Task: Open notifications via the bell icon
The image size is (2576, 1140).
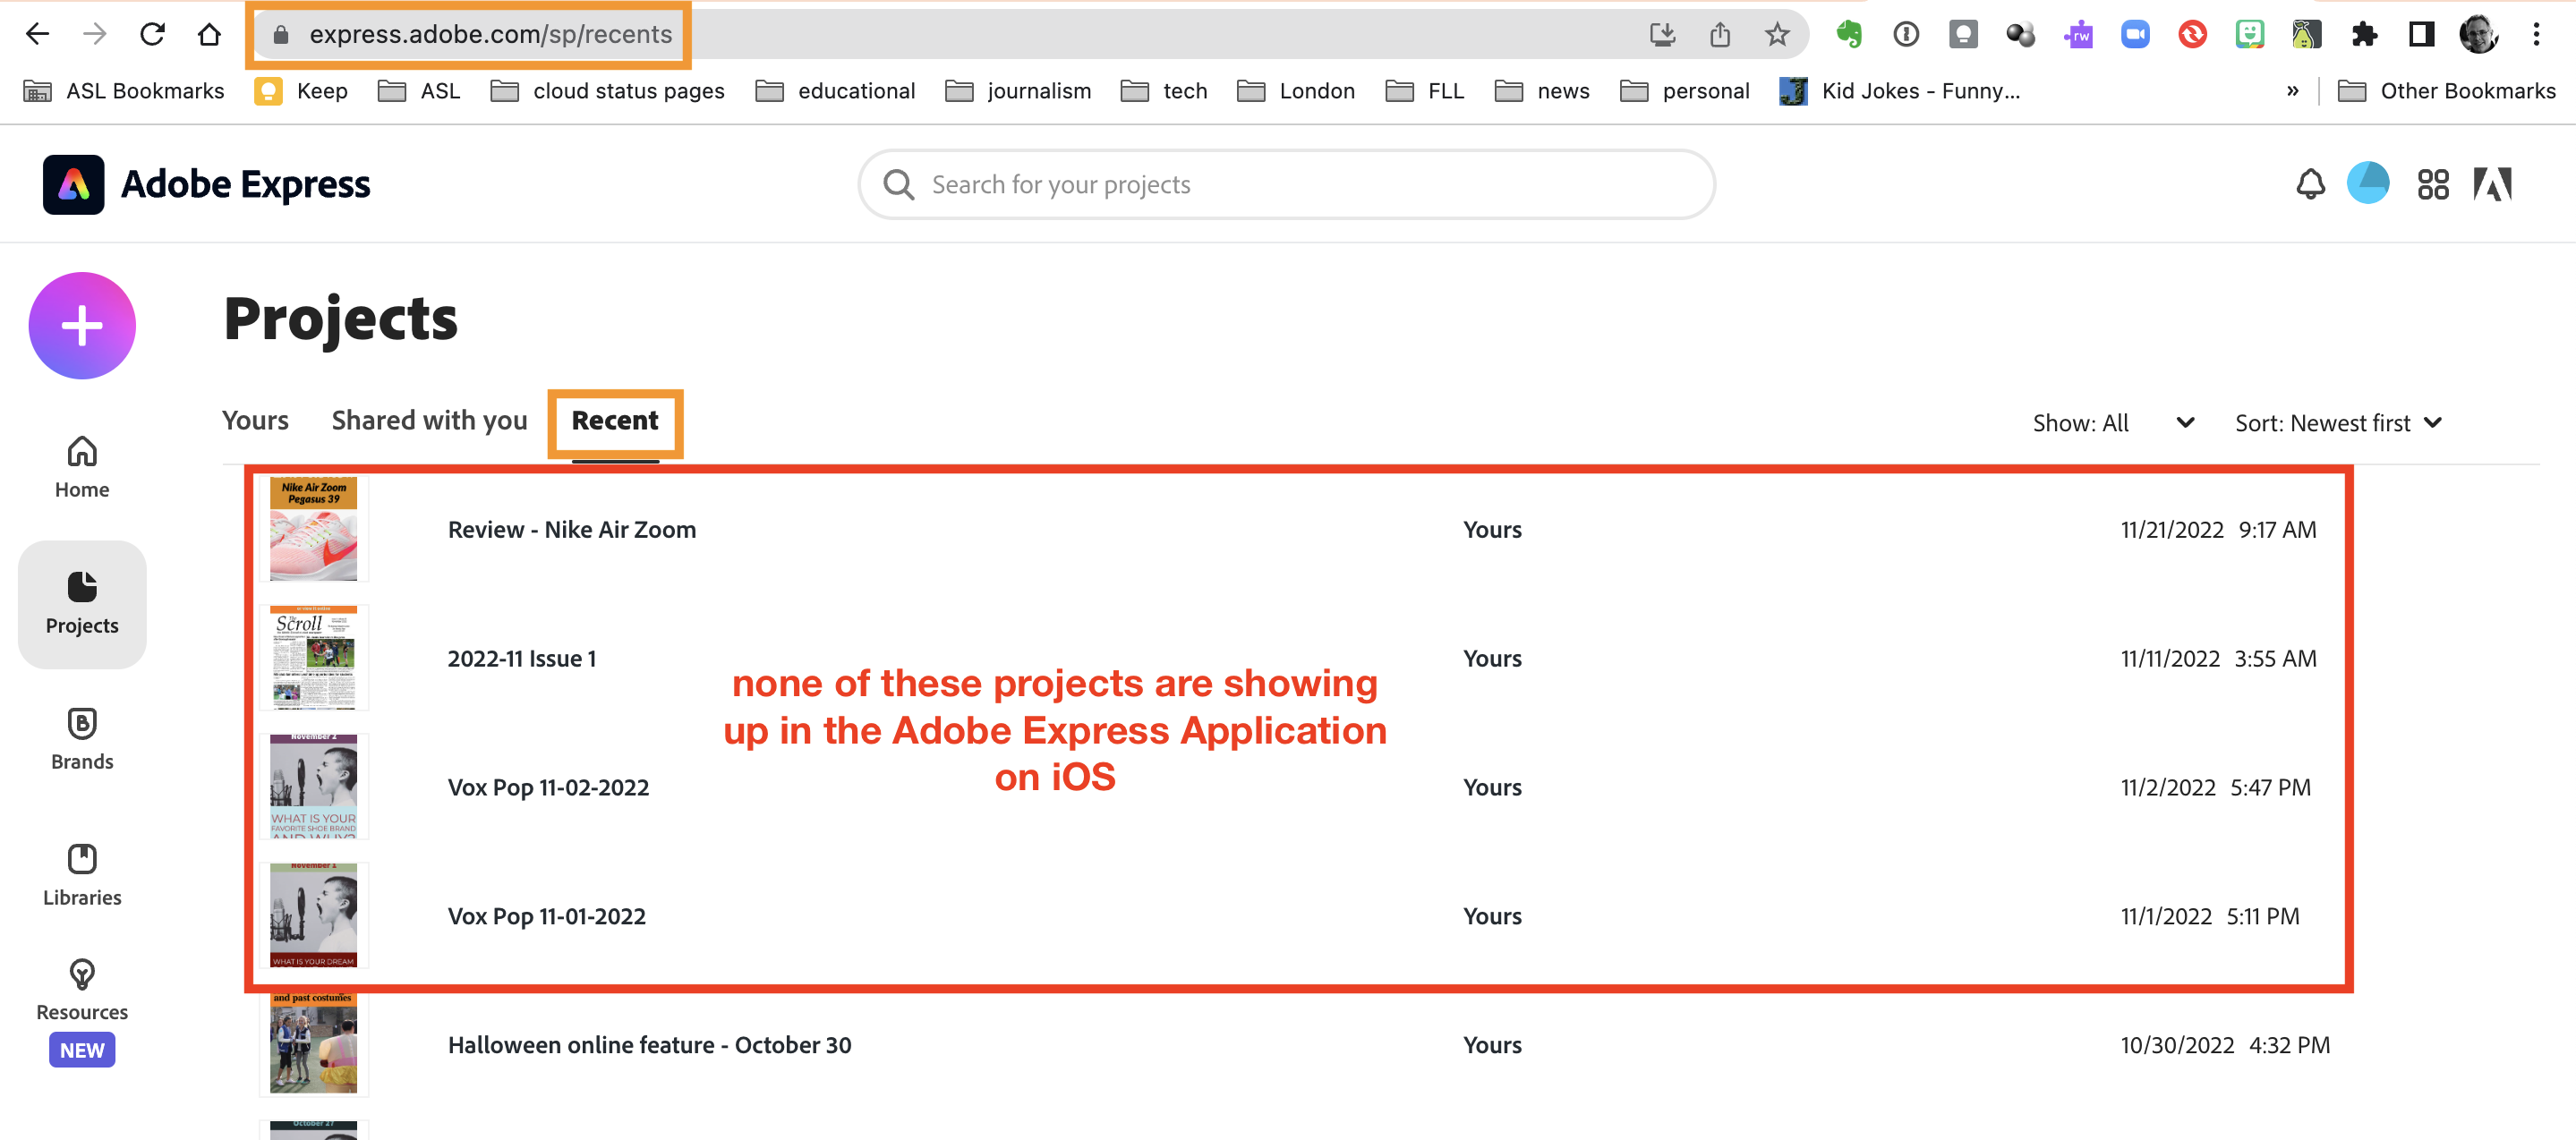Action: [x=2310, y=184]
